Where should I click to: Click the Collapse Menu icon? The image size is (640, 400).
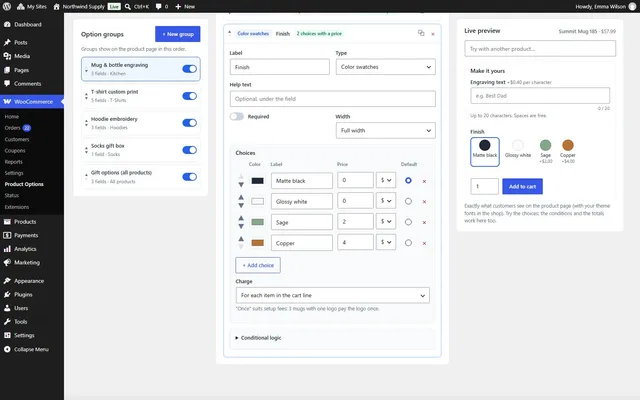7,349
